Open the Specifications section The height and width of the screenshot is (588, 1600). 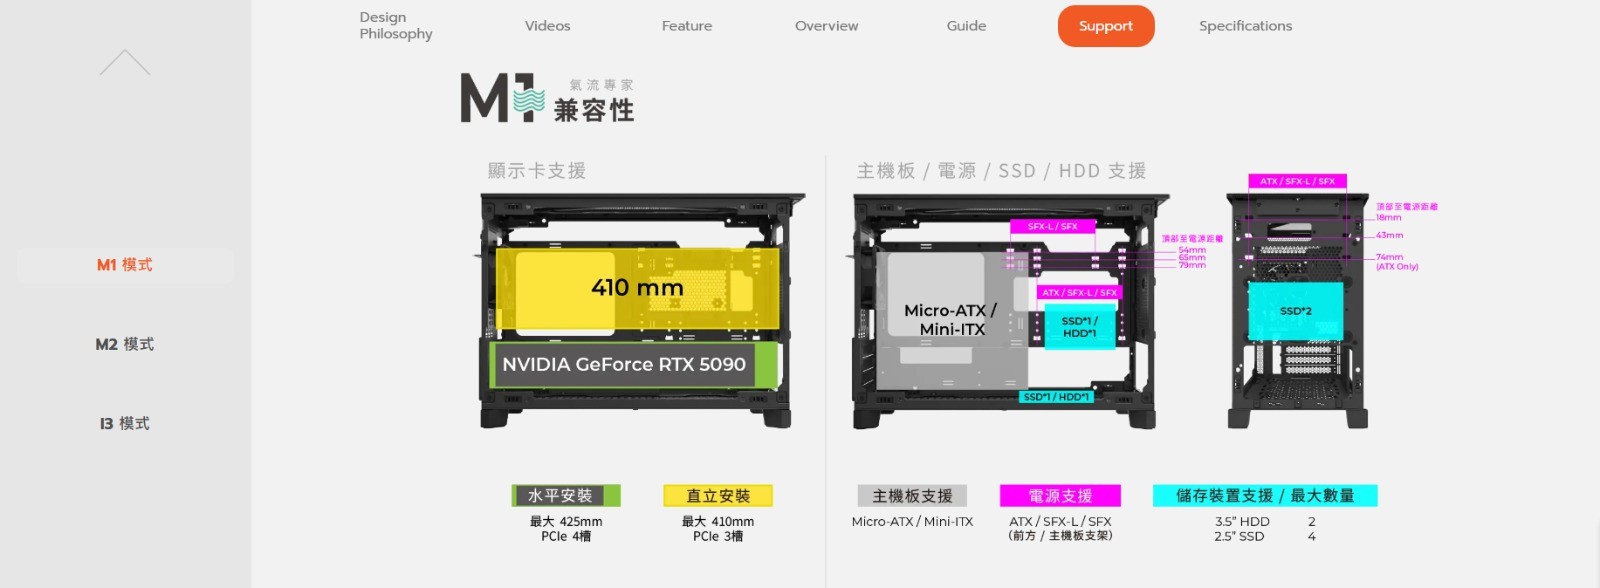point(1246,26)
